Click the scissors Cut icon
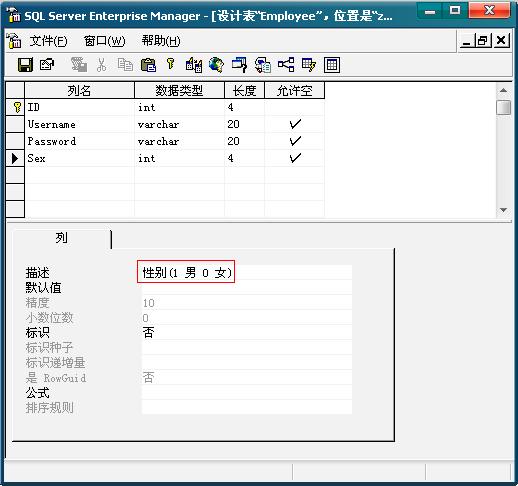 (101, 65)
